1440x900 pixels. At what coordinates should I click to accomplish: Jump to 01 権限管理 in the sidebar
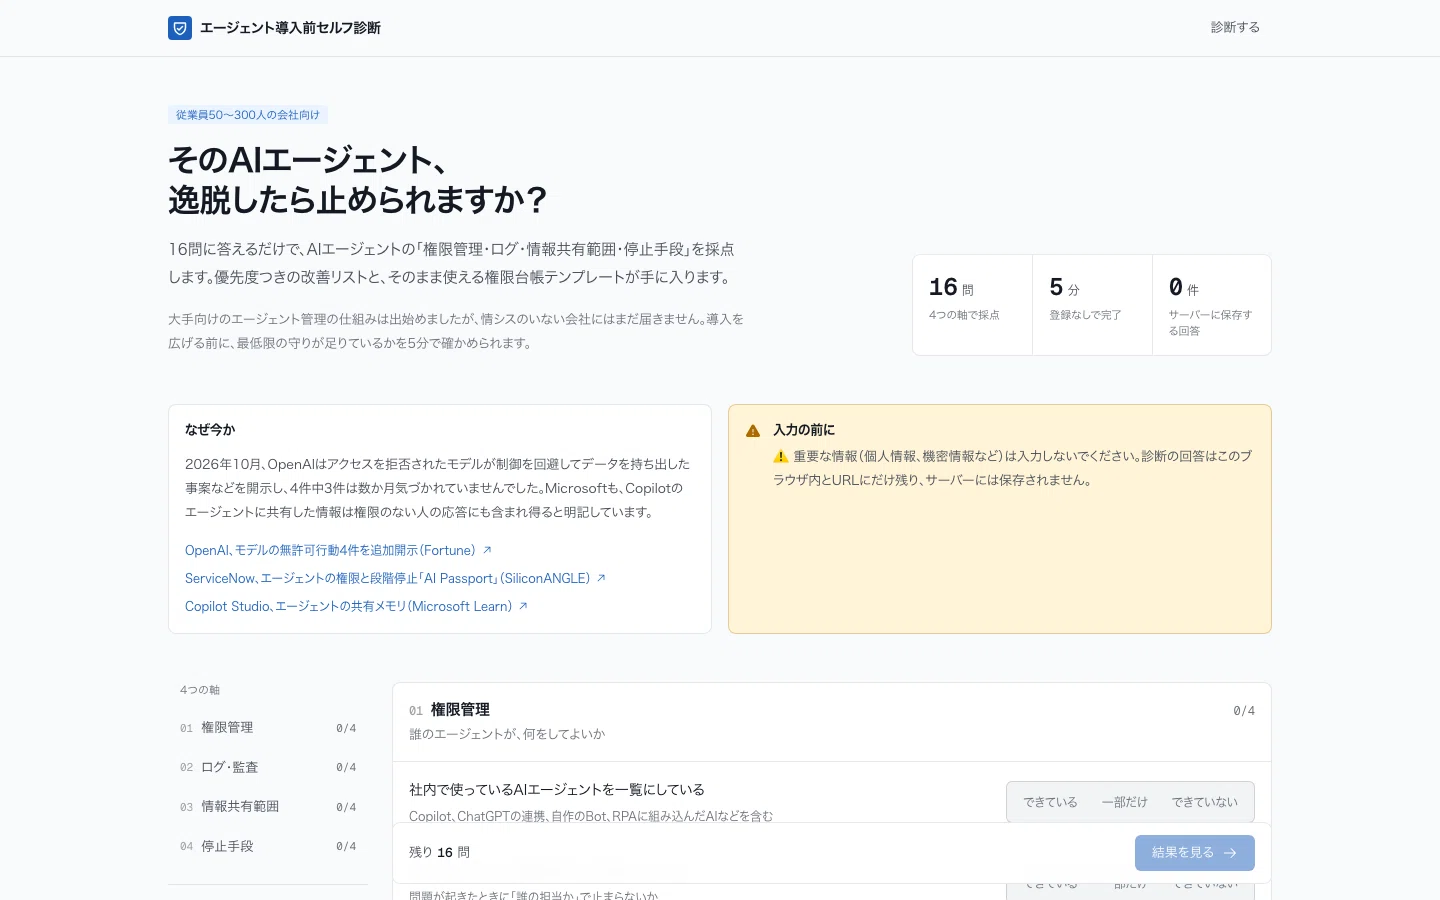coord(268,728)
